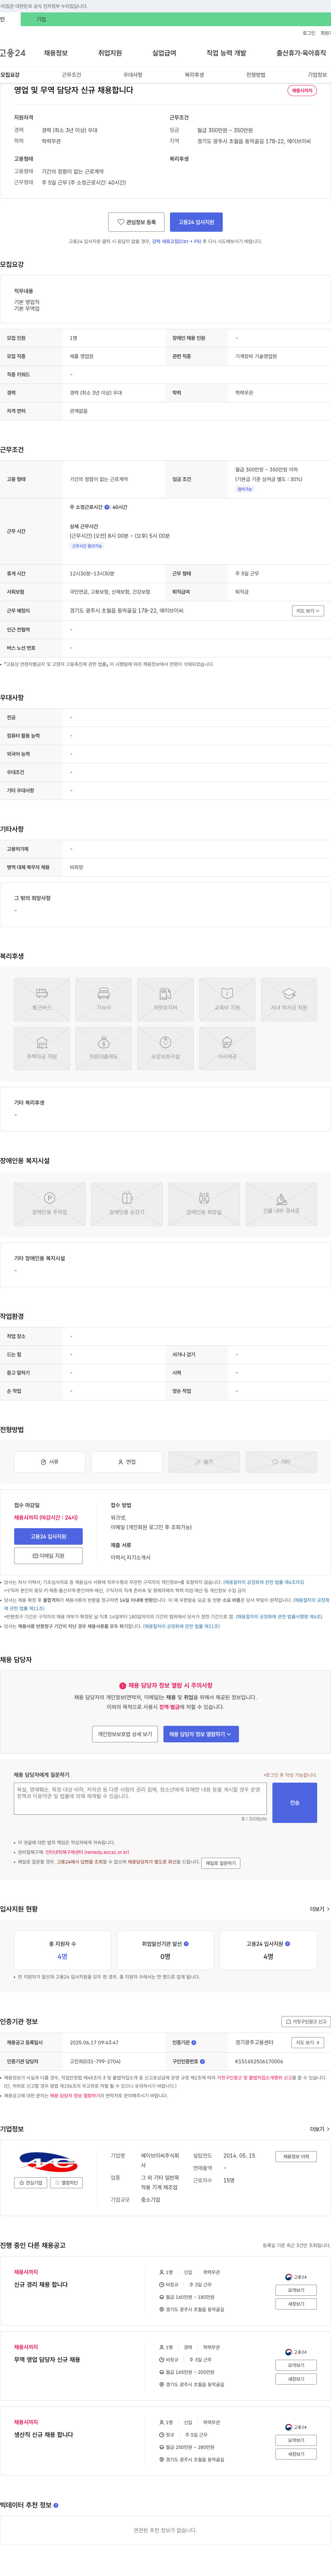Switch to the 우대사항 tab
Viewport: 331px width, 2576px height.
click(133, 75)
